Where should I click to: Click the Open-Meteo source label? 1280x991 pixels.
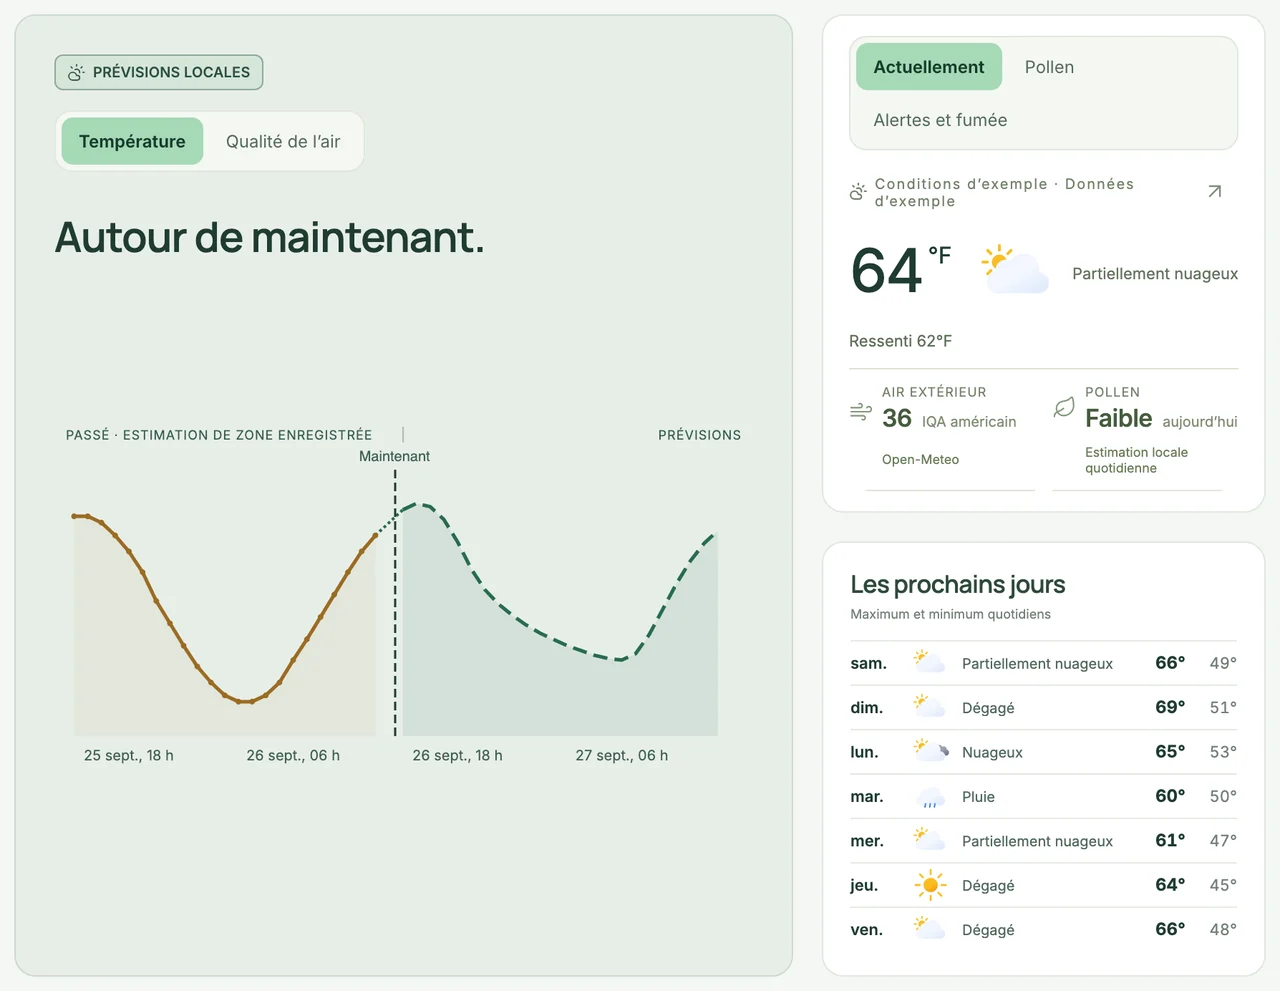tap(920, 460)
